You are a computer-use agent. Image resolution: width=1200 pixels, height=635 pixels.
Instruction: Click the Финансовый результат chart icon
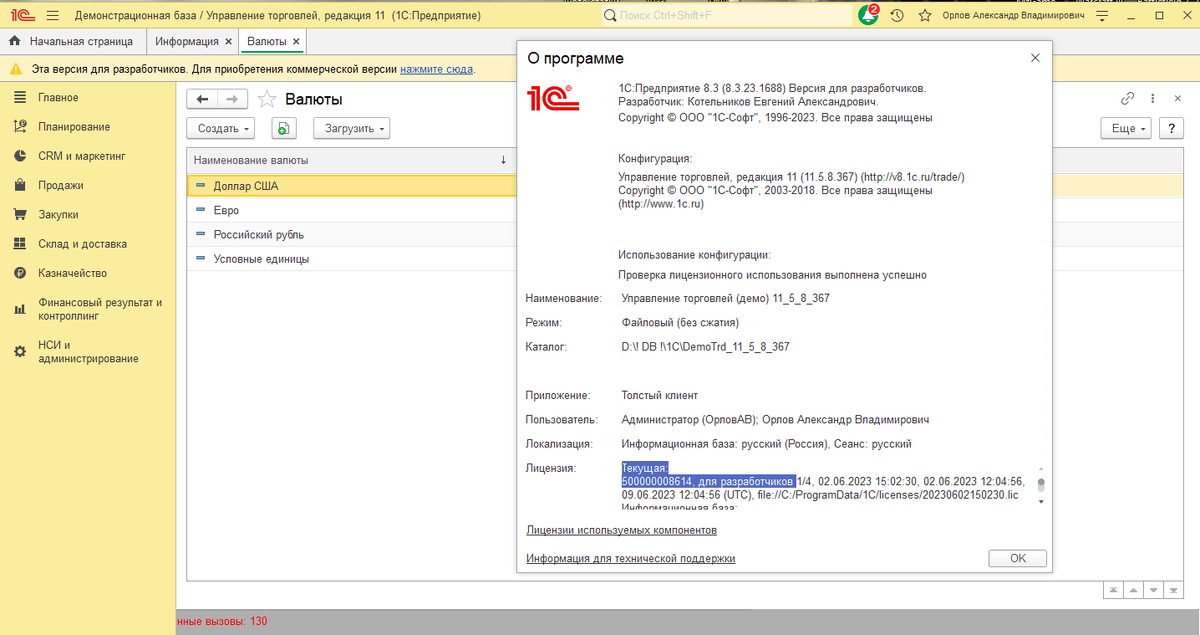click(19, 309)
